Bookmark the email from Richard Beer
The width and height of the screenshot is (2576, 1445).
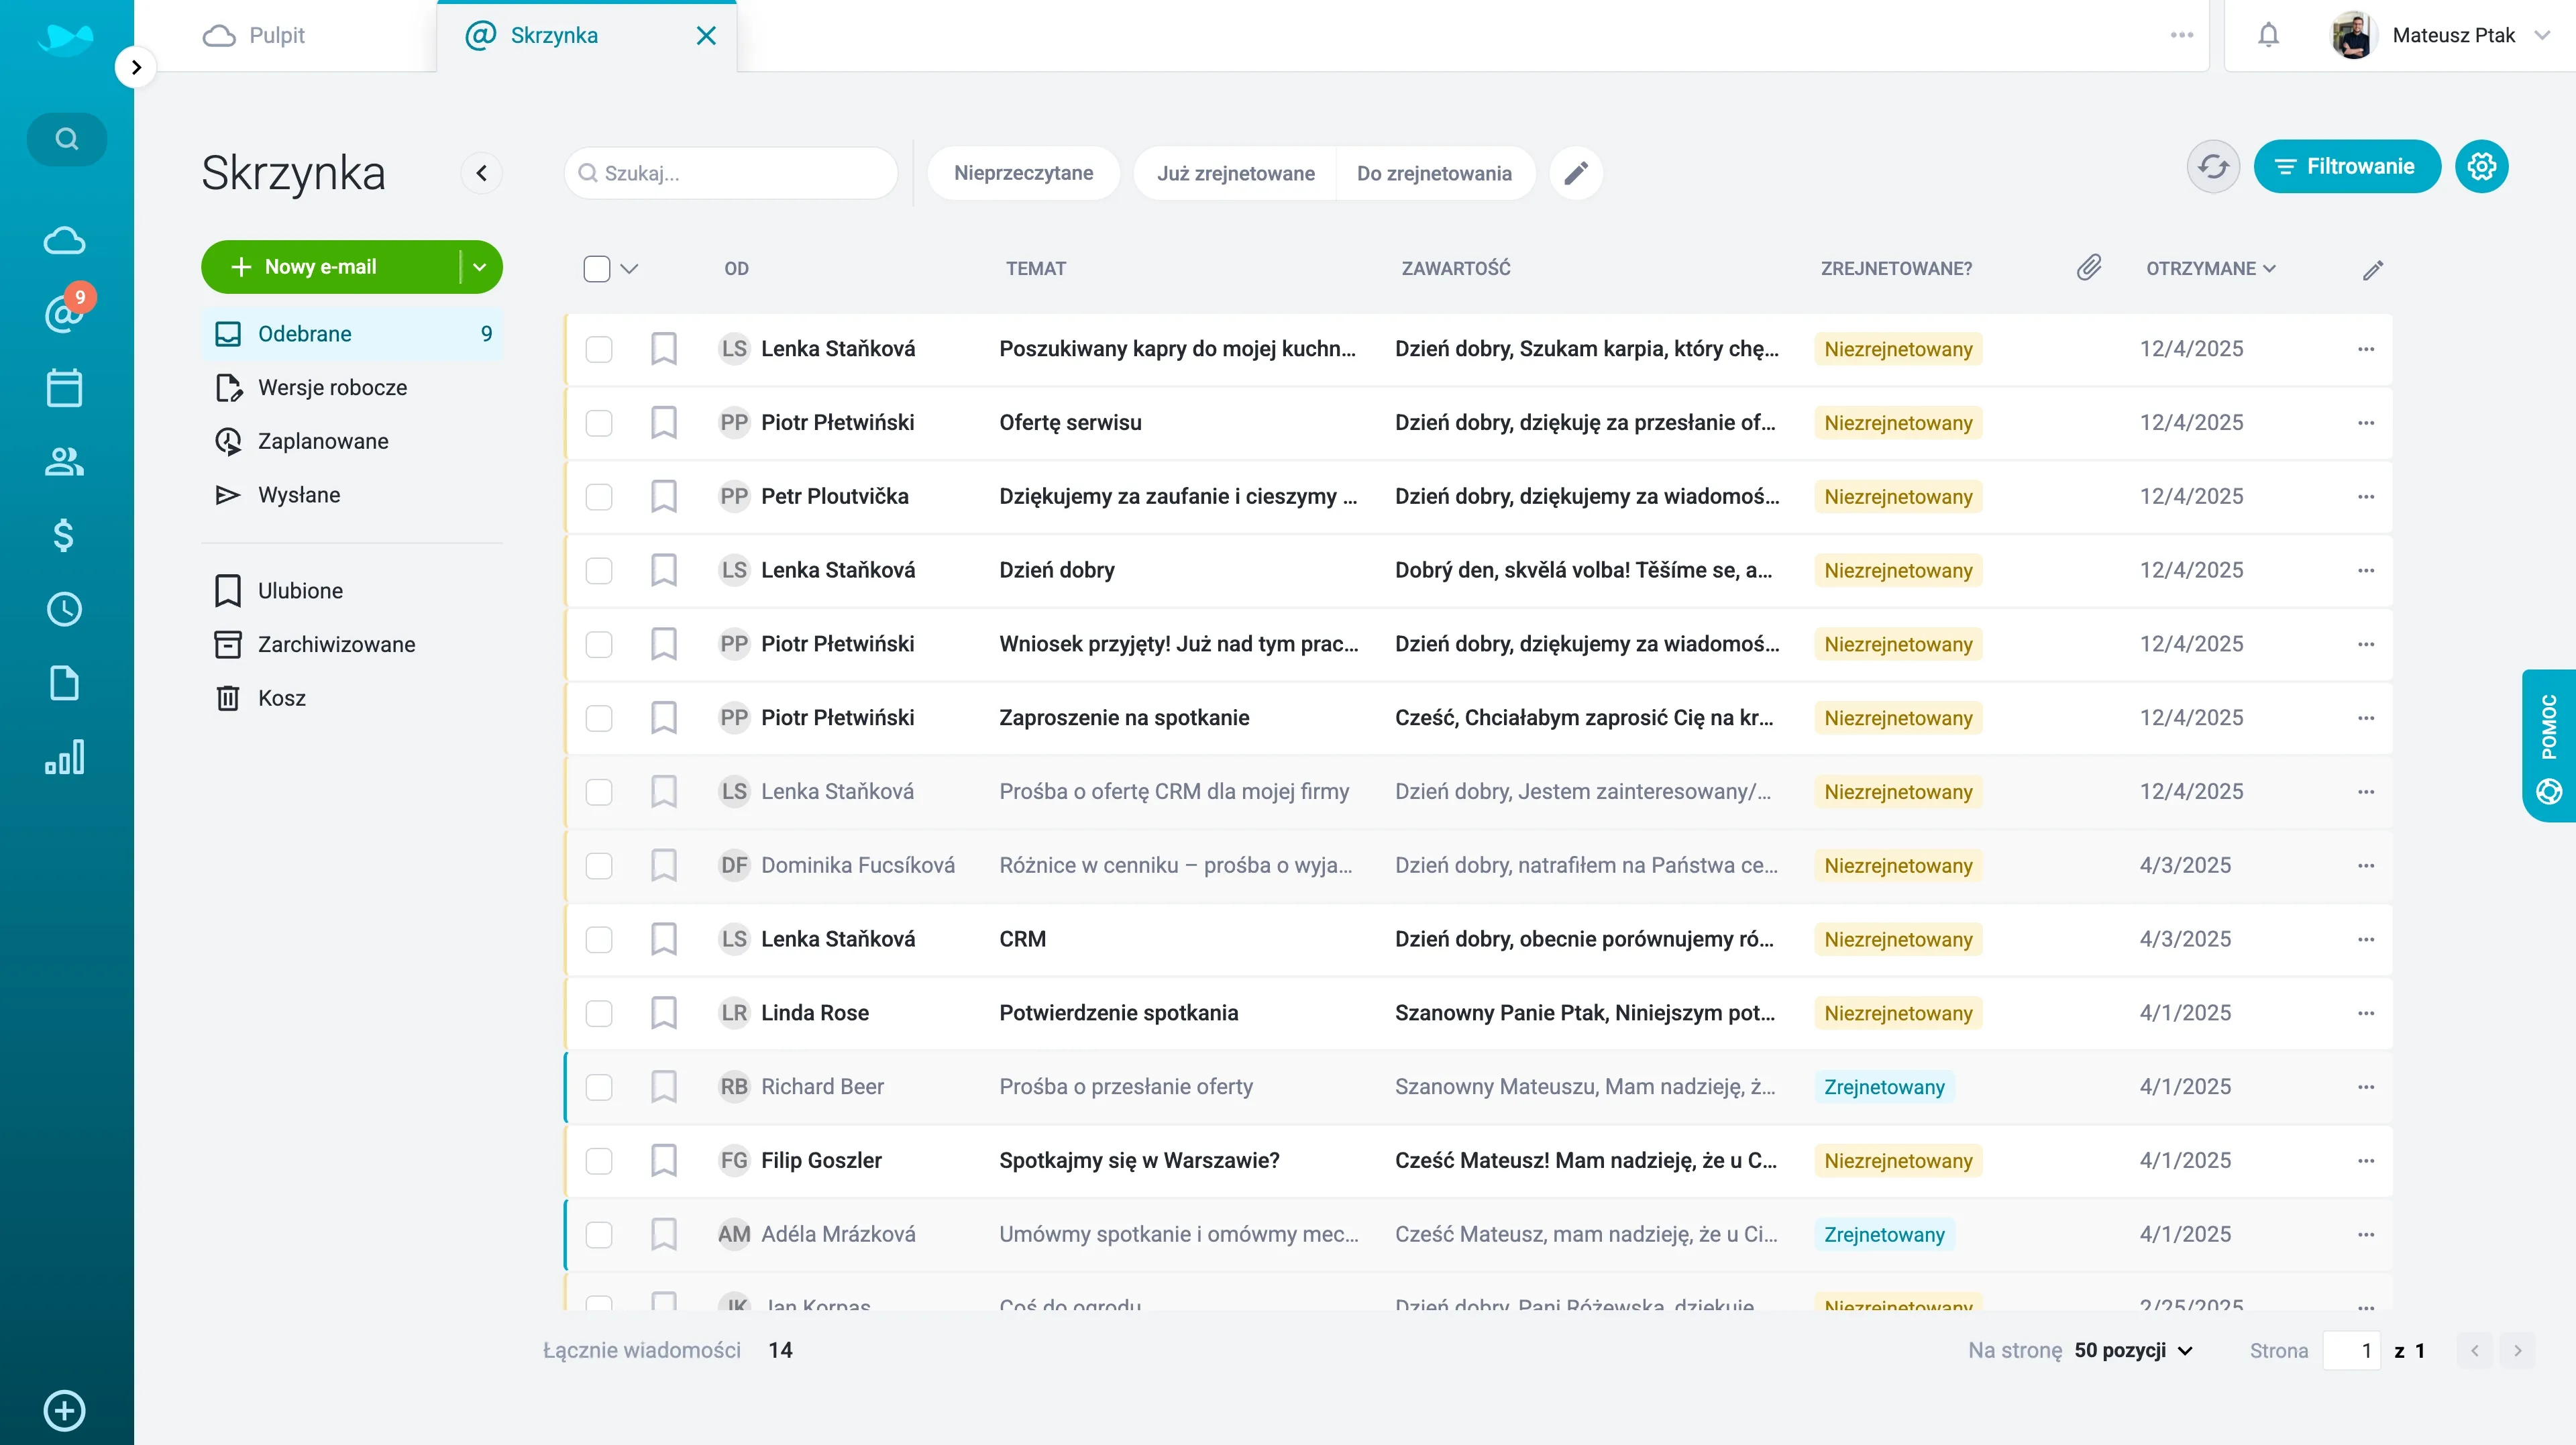click(x=664, y=1086)
